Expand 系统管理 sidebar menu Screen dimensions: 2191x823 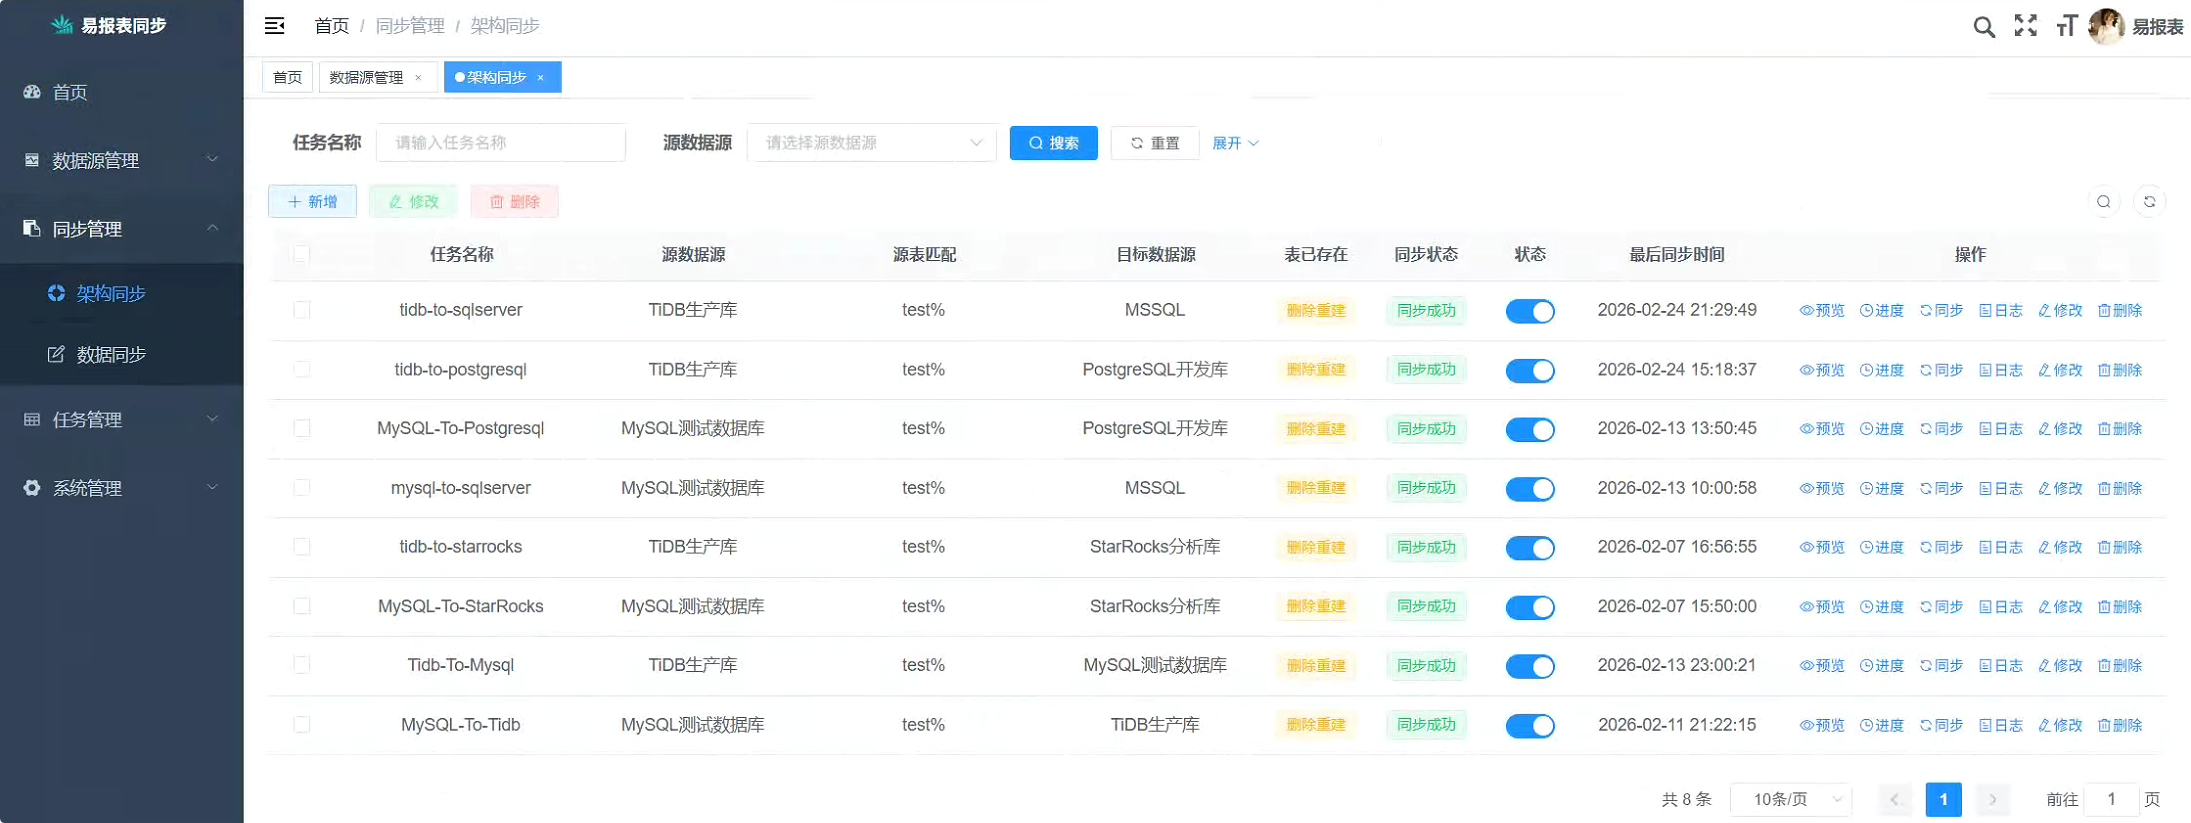click(121, 488)
